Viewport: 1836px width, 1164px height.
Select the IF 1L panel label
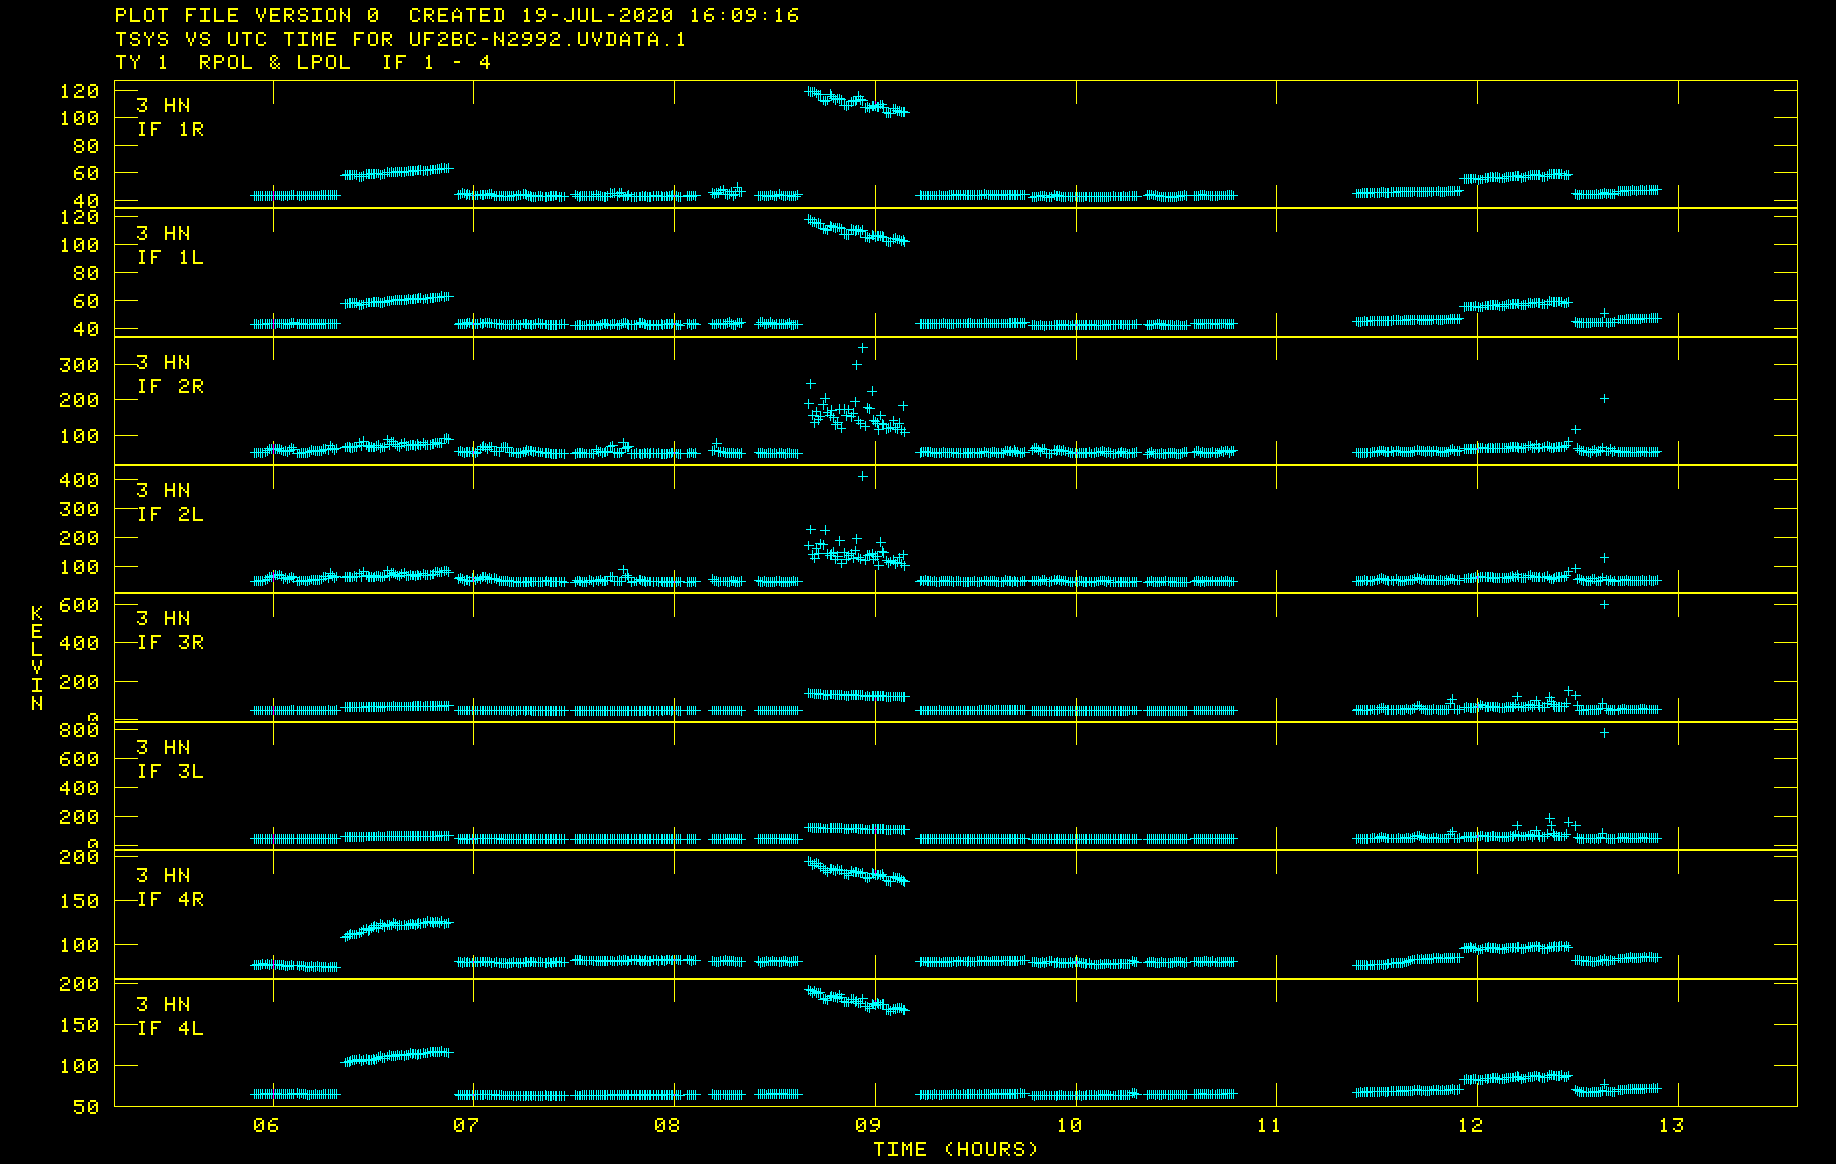tap(170, 257)
